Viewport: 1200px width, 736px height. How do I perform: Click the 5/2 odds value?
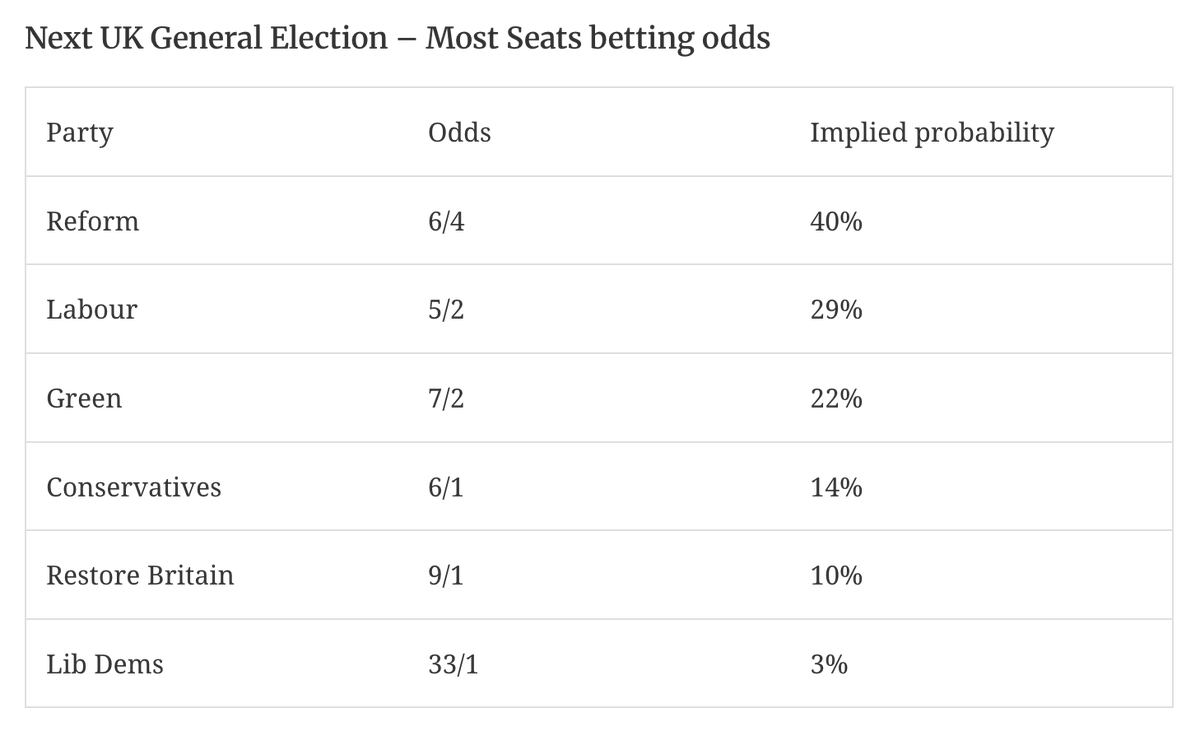coord(446,310)
